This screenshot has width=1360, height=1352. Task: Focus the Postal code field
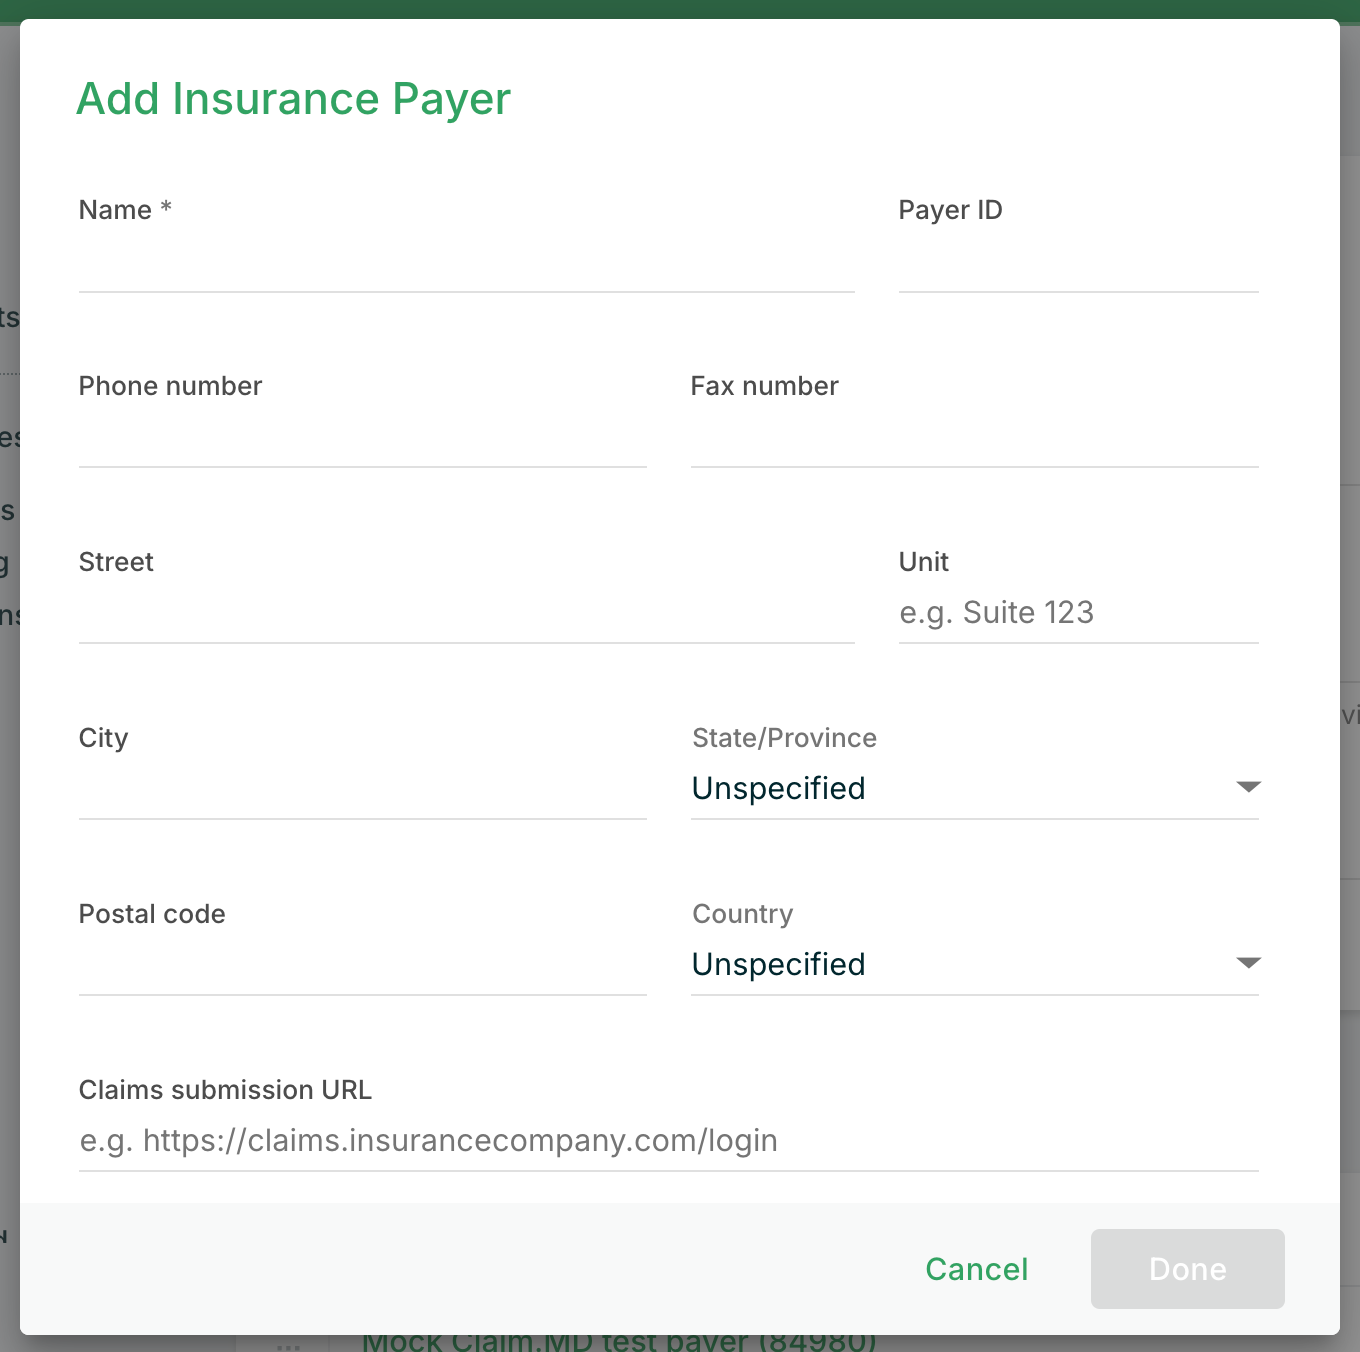pos(362,966)
